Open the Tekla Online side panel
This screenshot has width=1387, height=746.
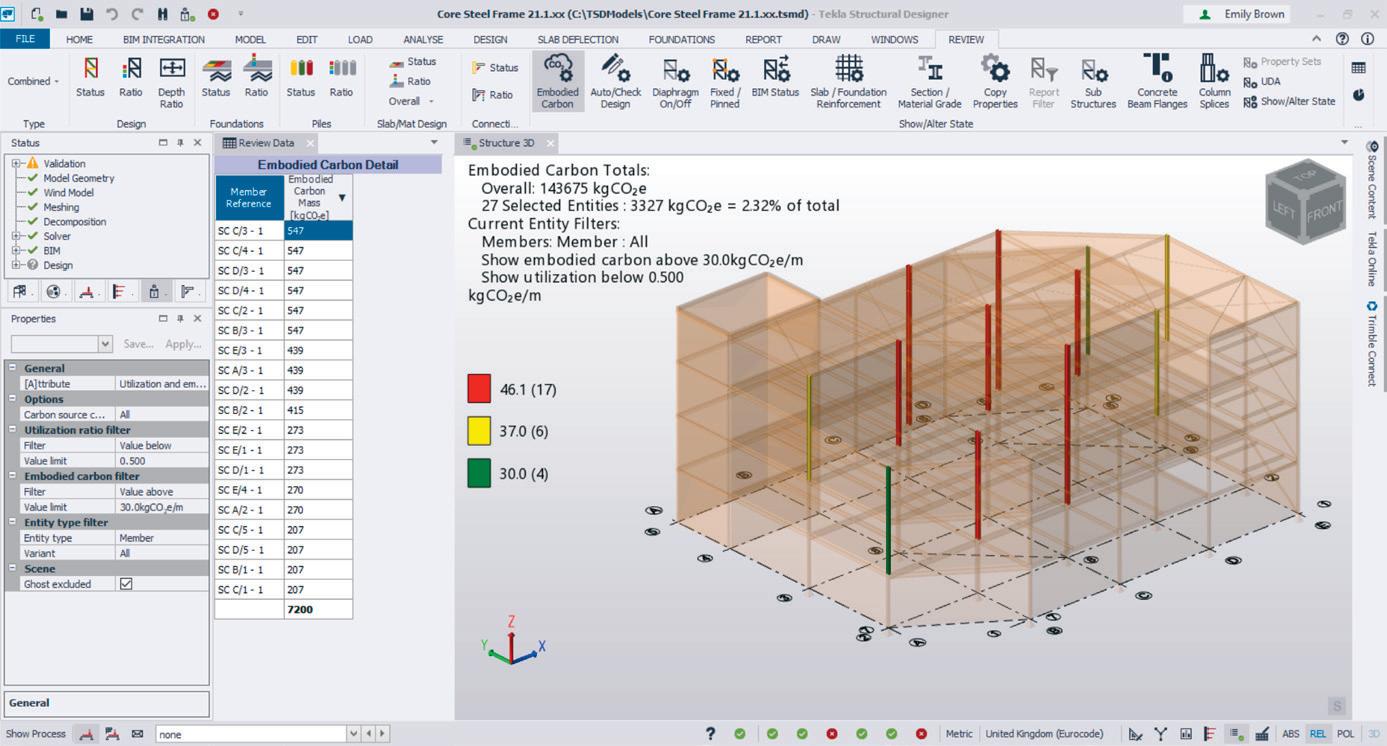(1372, 260)
